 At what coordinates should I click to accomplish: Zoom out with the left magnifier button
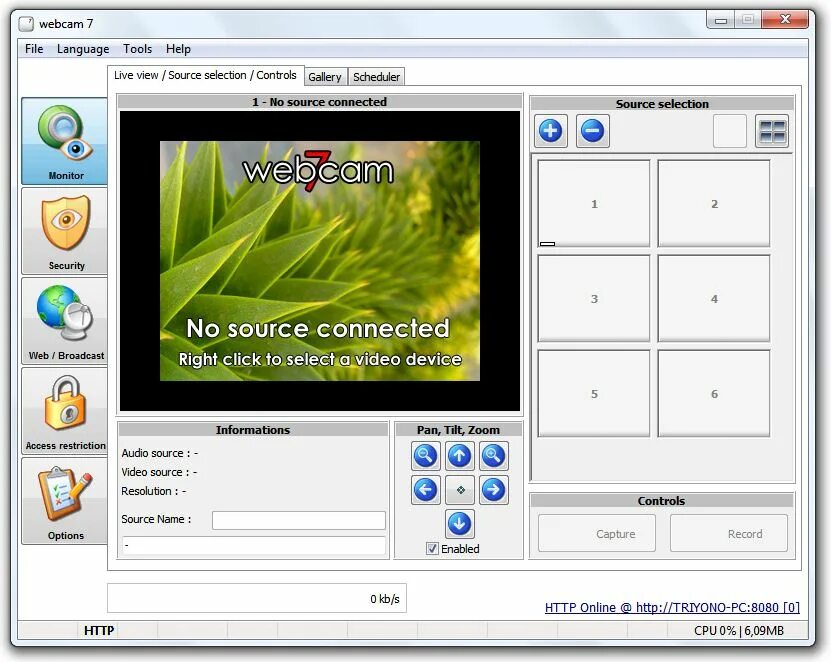click(x=426, y=456)
